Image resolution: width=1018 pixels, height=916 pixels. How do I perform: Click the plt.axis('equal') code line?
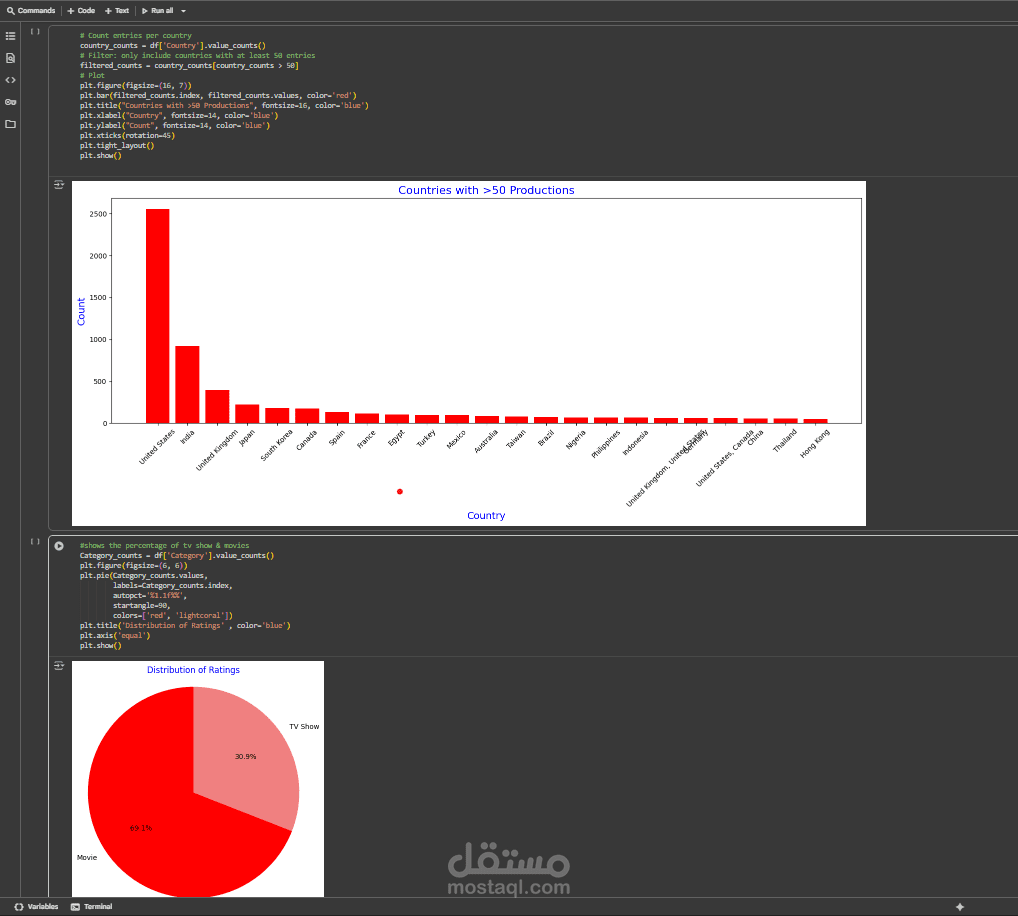(115, 636)
